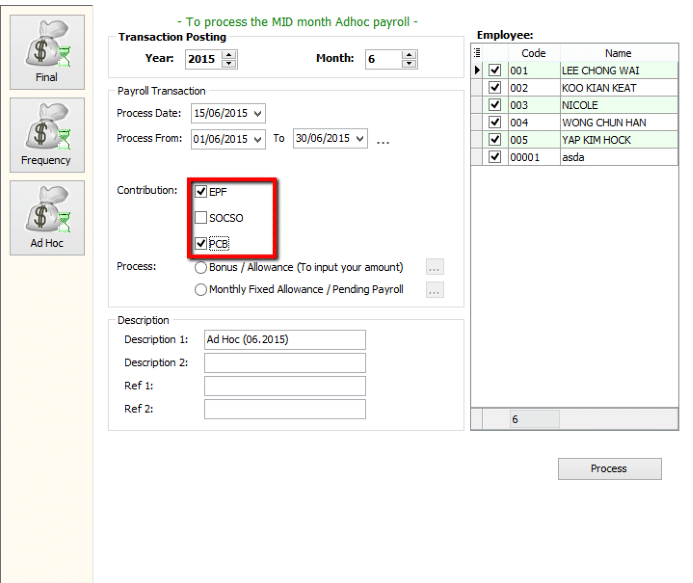Open the Frequency payroll icon
Image resolution: width=693 pixels, height=583 pixels.
[47, 134]
